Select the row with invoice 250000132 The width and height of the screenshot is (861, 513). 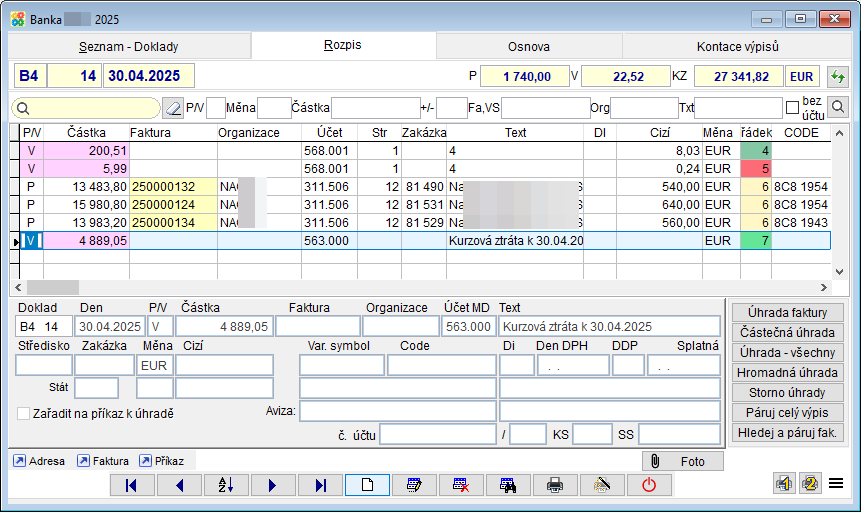[426, 187]
